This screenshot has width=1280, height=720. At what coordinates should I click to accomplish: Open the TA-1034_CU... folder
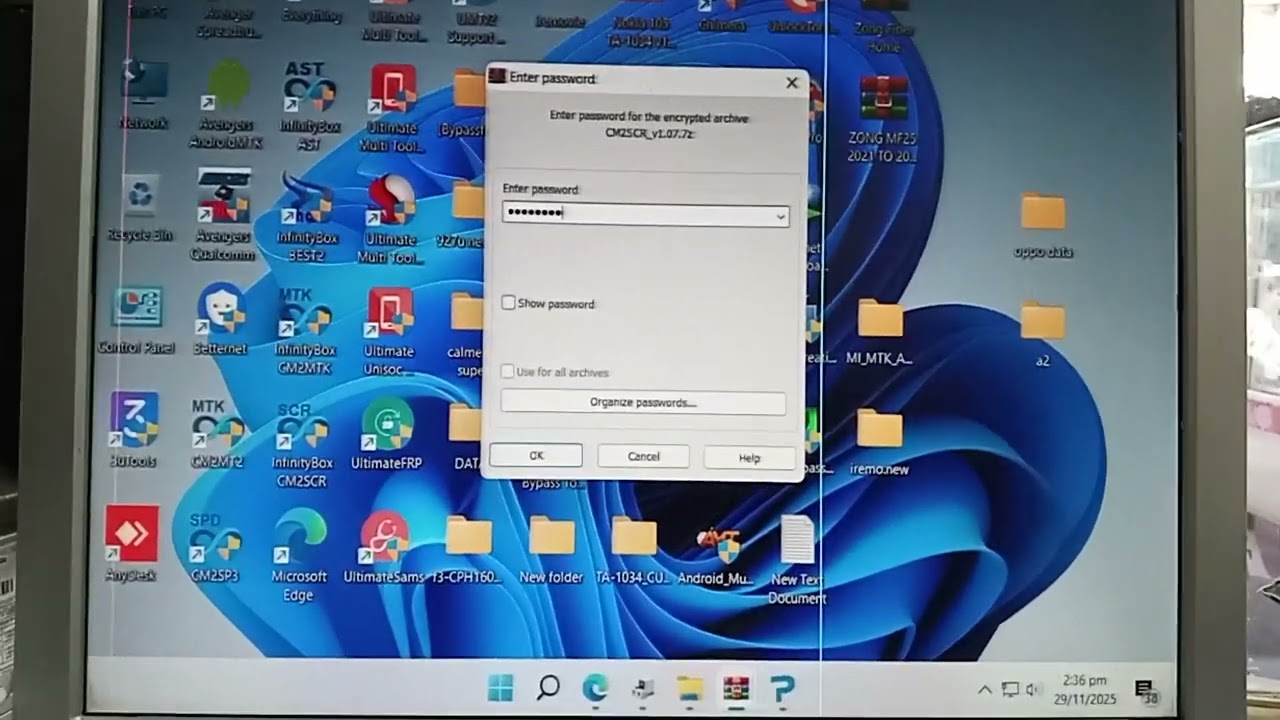click(633, 549)
